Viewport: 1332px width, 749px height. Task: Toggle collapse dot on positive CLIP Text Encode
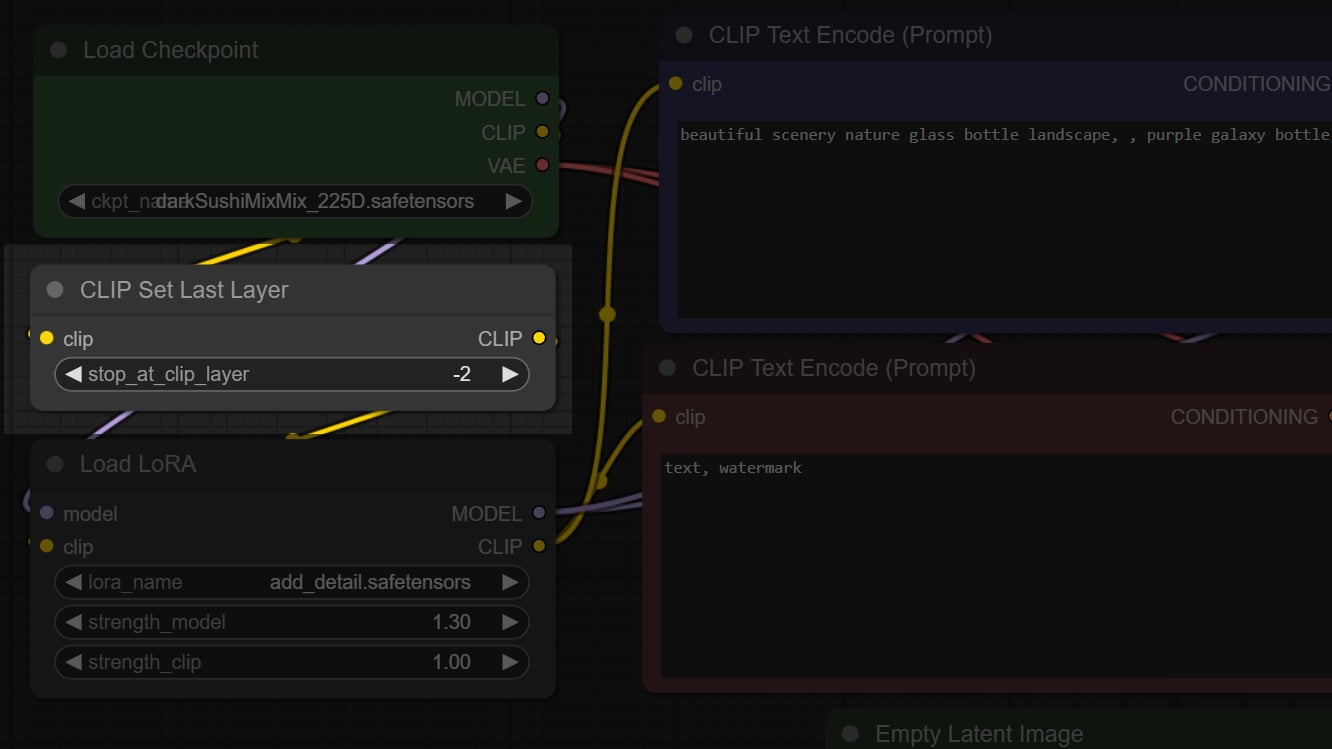pos(684,35)
